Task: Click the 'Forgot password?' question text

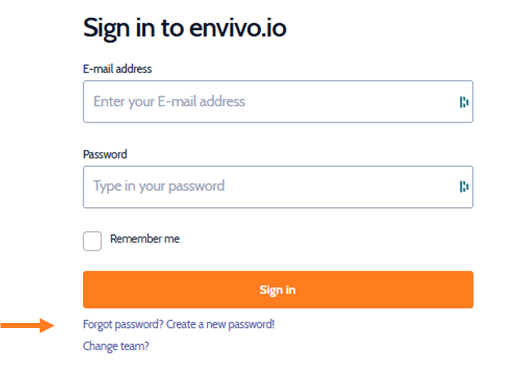Action: (123, 325)
